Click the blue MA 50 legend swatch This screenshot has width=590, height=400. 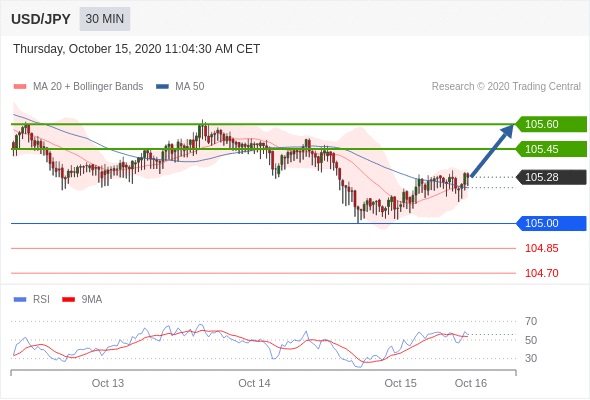[x=162, y=87]
